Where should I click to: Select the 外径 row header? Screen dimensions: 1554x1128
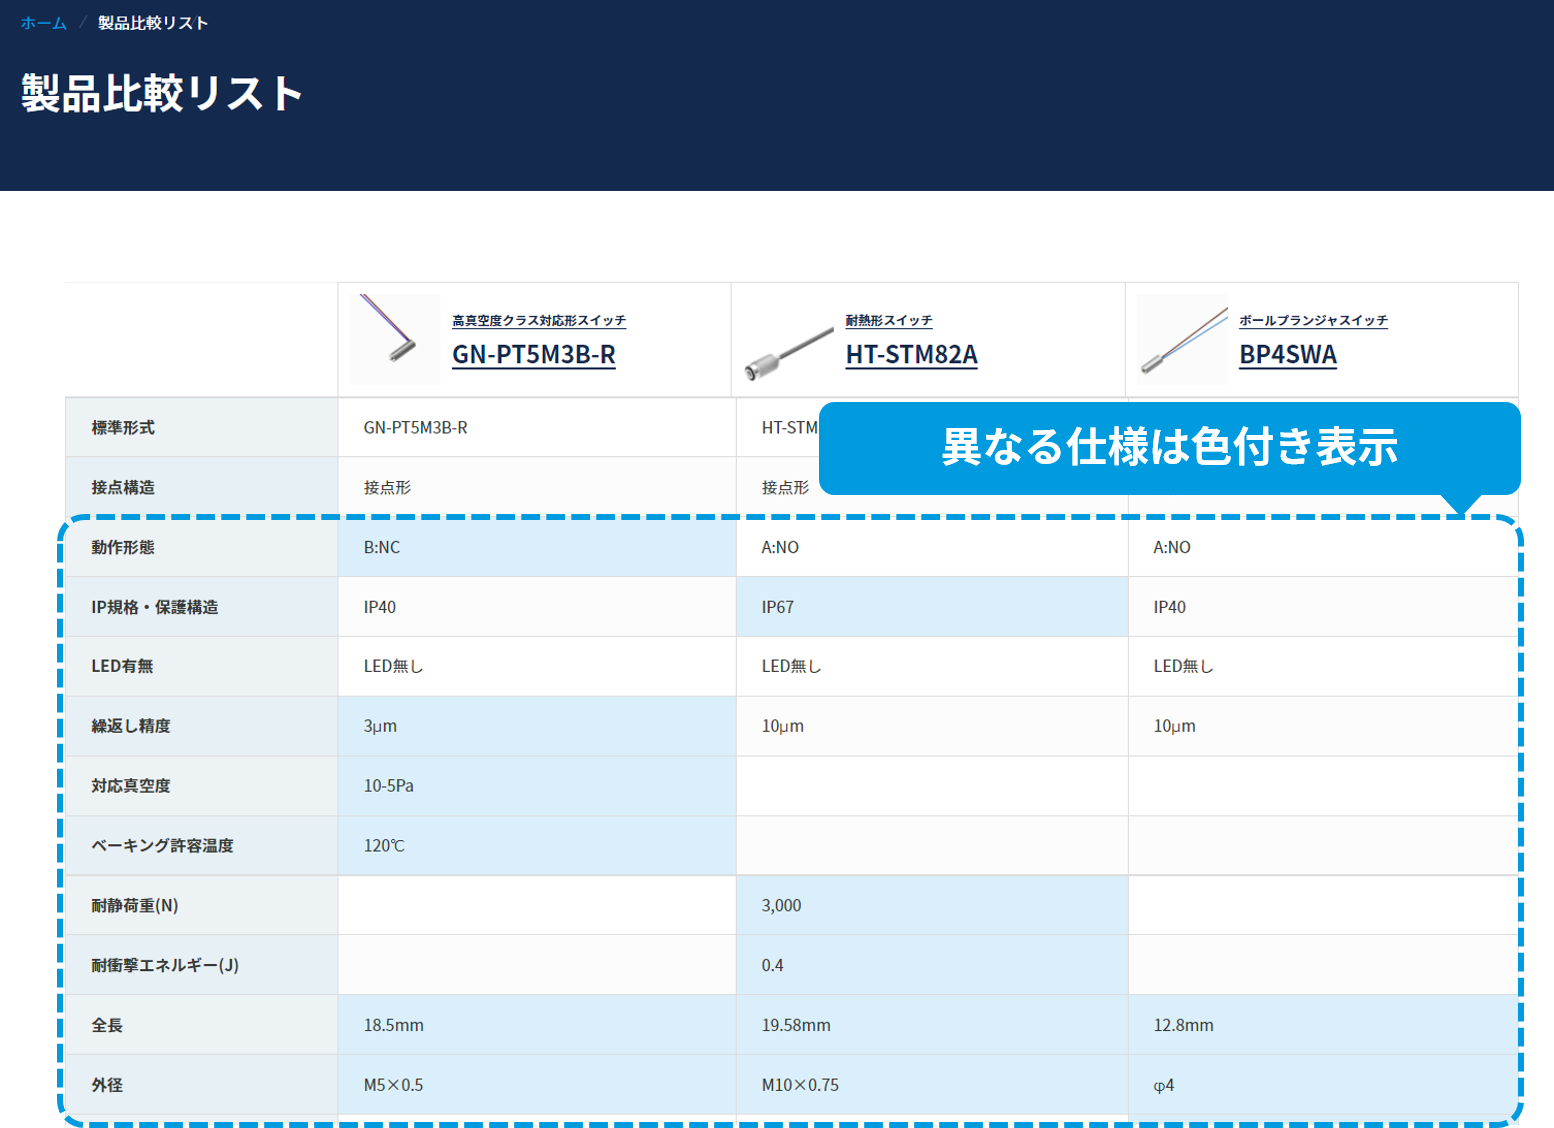(x=202, y=1085)
